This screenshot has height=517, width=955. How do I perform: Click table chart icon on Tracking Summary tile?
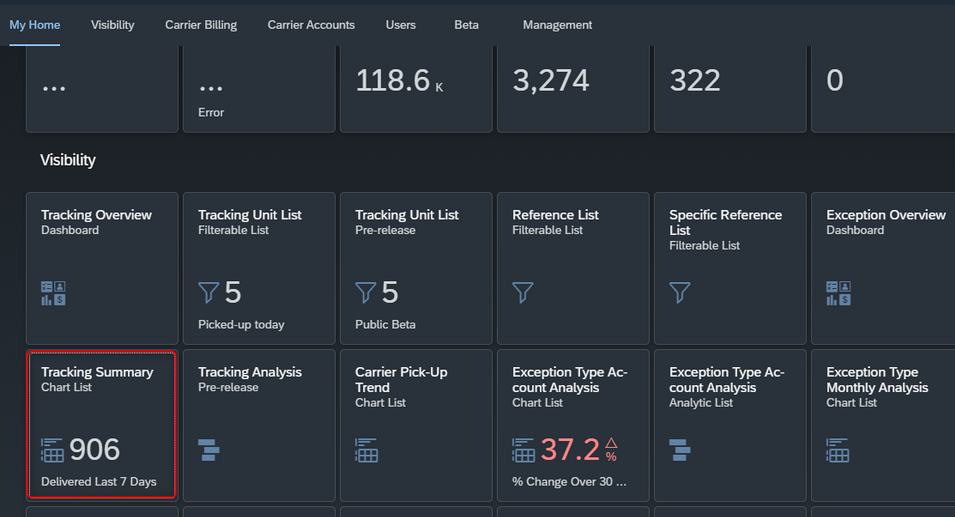52,450
